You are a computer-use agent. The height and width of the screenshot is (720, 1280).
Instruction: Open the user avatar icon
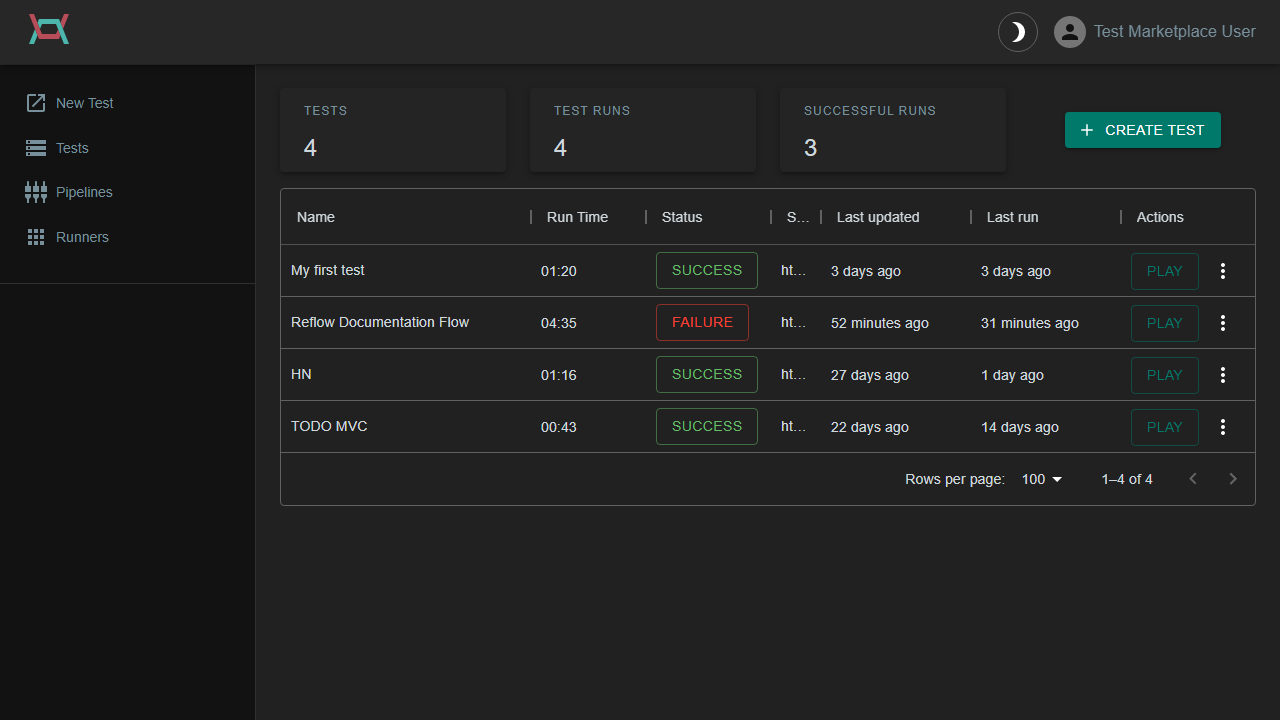[1070, 32]
